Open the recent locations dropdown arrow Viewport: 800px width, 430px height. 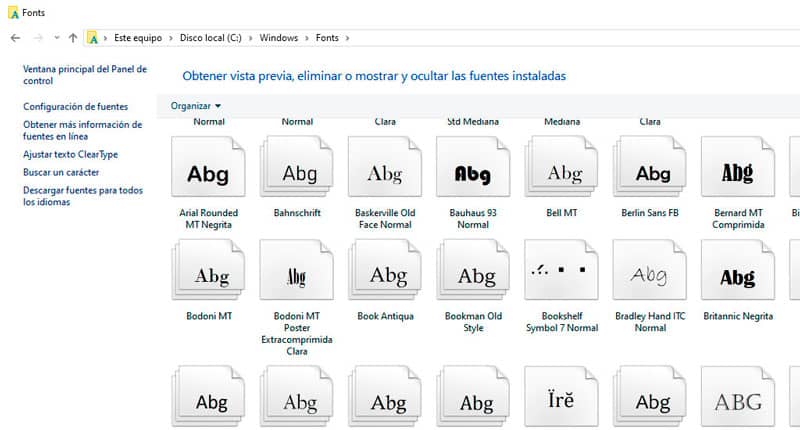[57, 38]
